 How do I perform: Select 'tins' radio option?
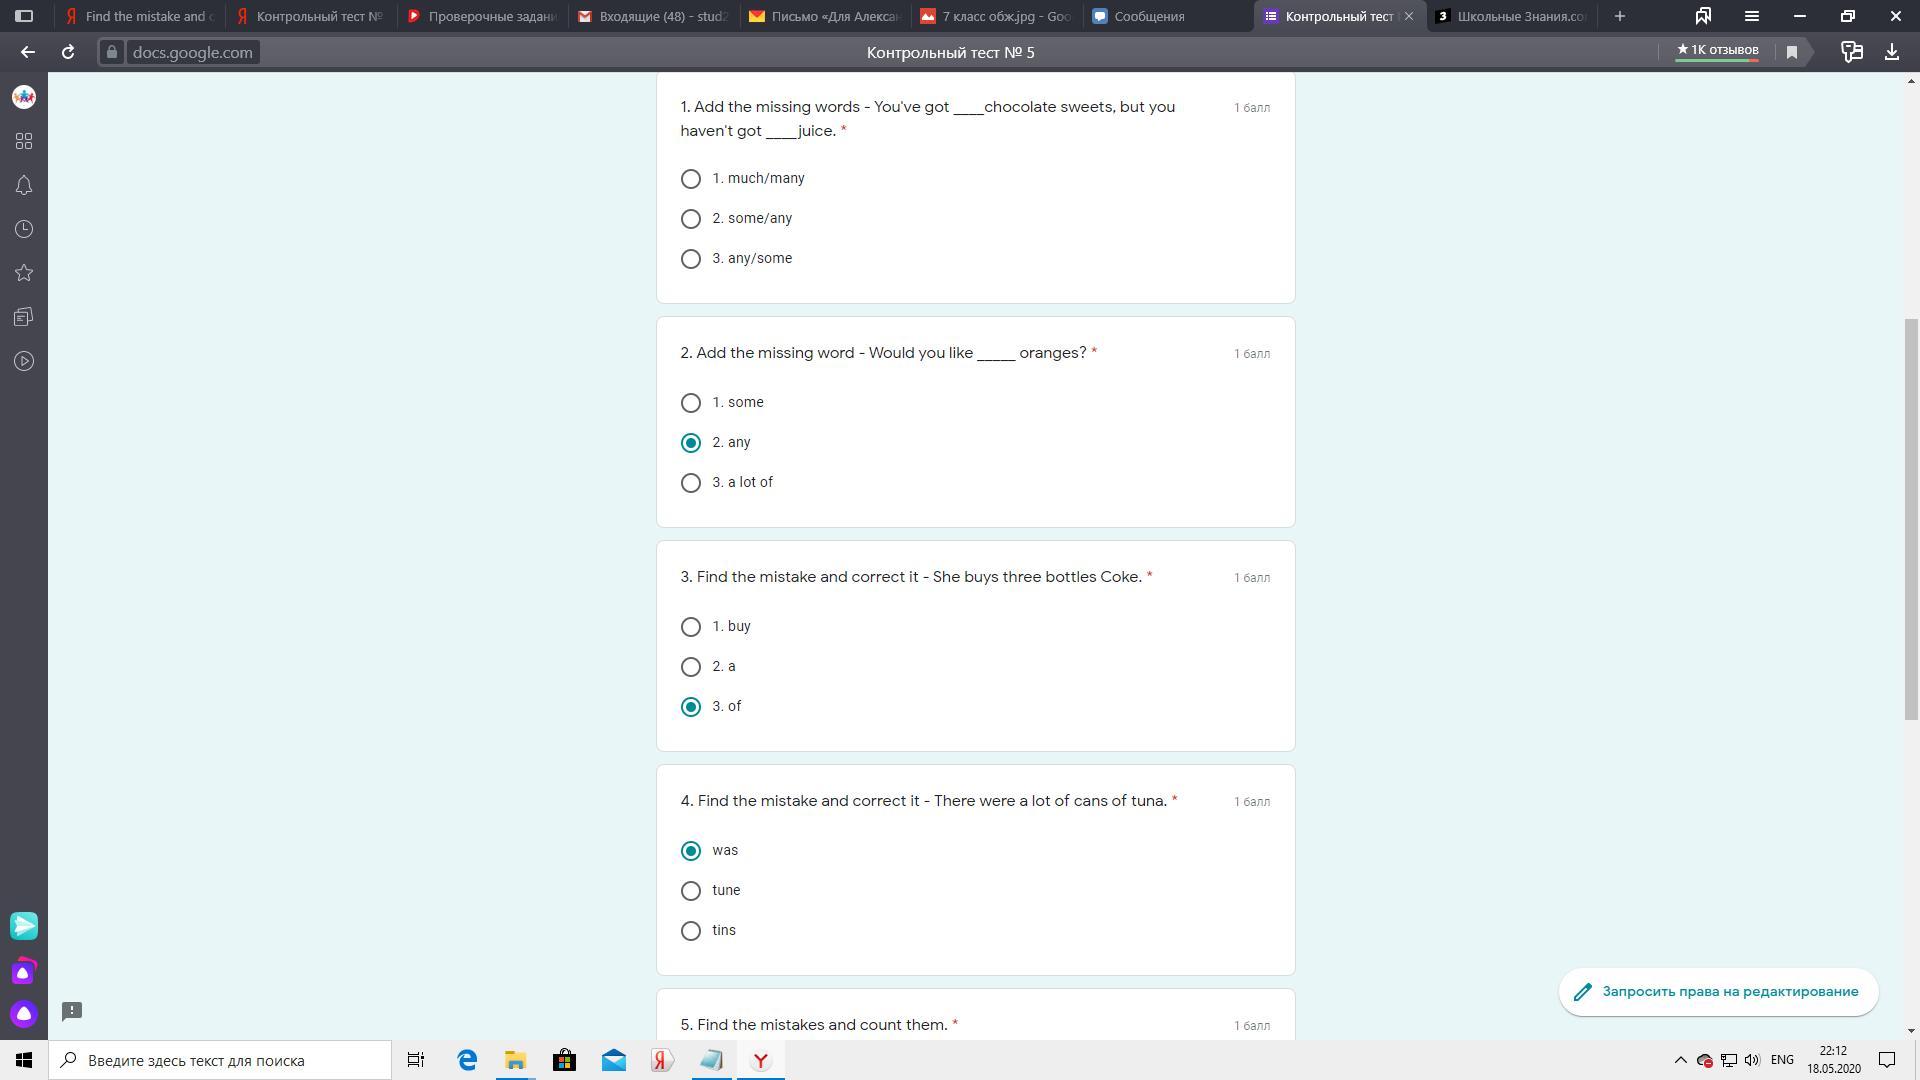coord(691,931)
